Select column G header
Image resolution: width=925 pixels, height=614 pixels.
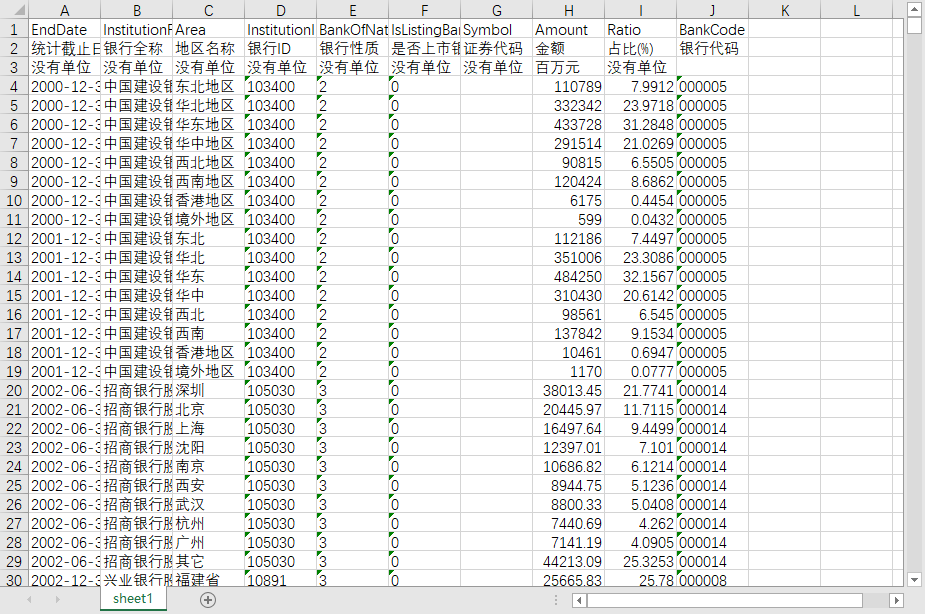coord(497,10)
